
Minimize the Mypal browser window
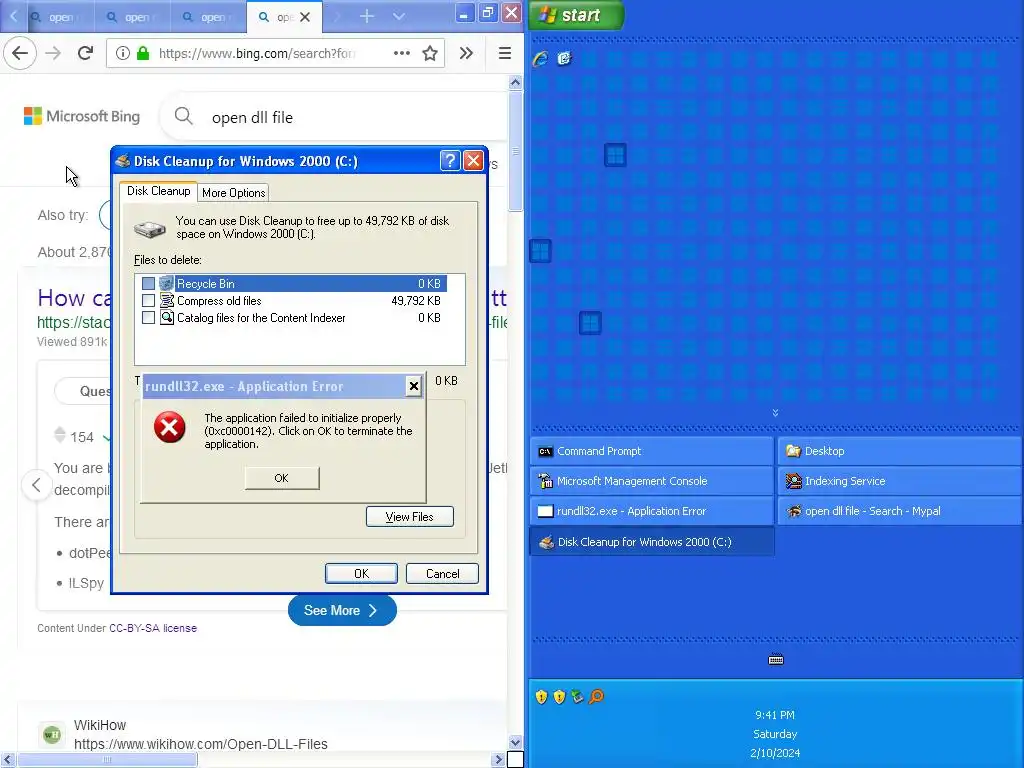[x=464, y=14]
